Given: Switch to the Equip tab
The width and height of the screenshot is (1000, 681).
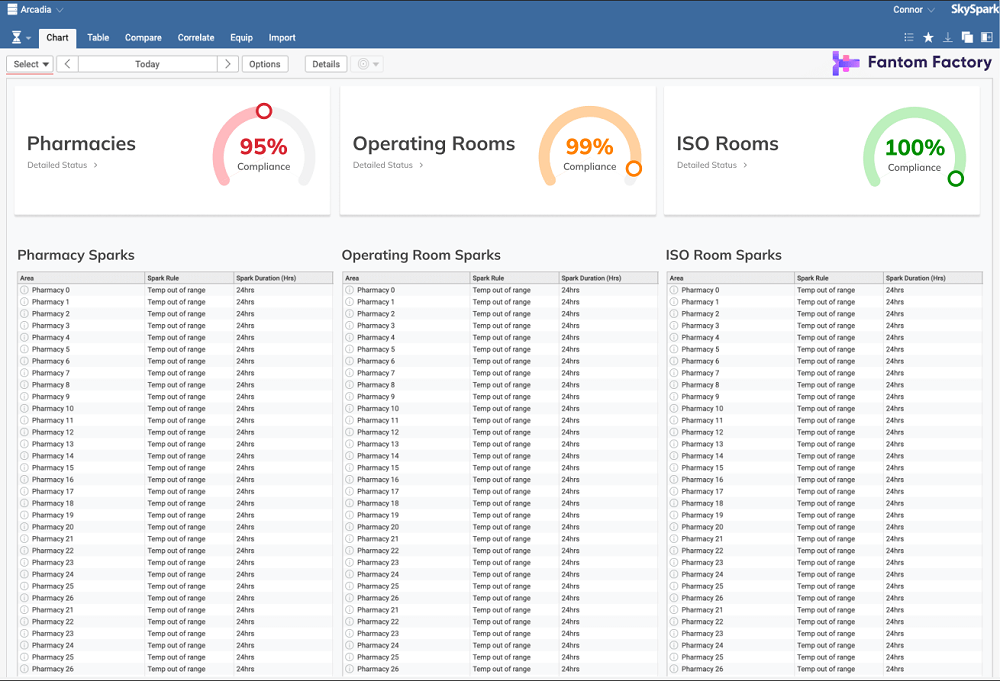Looking at the screenshot, I should tap(242, 38).
